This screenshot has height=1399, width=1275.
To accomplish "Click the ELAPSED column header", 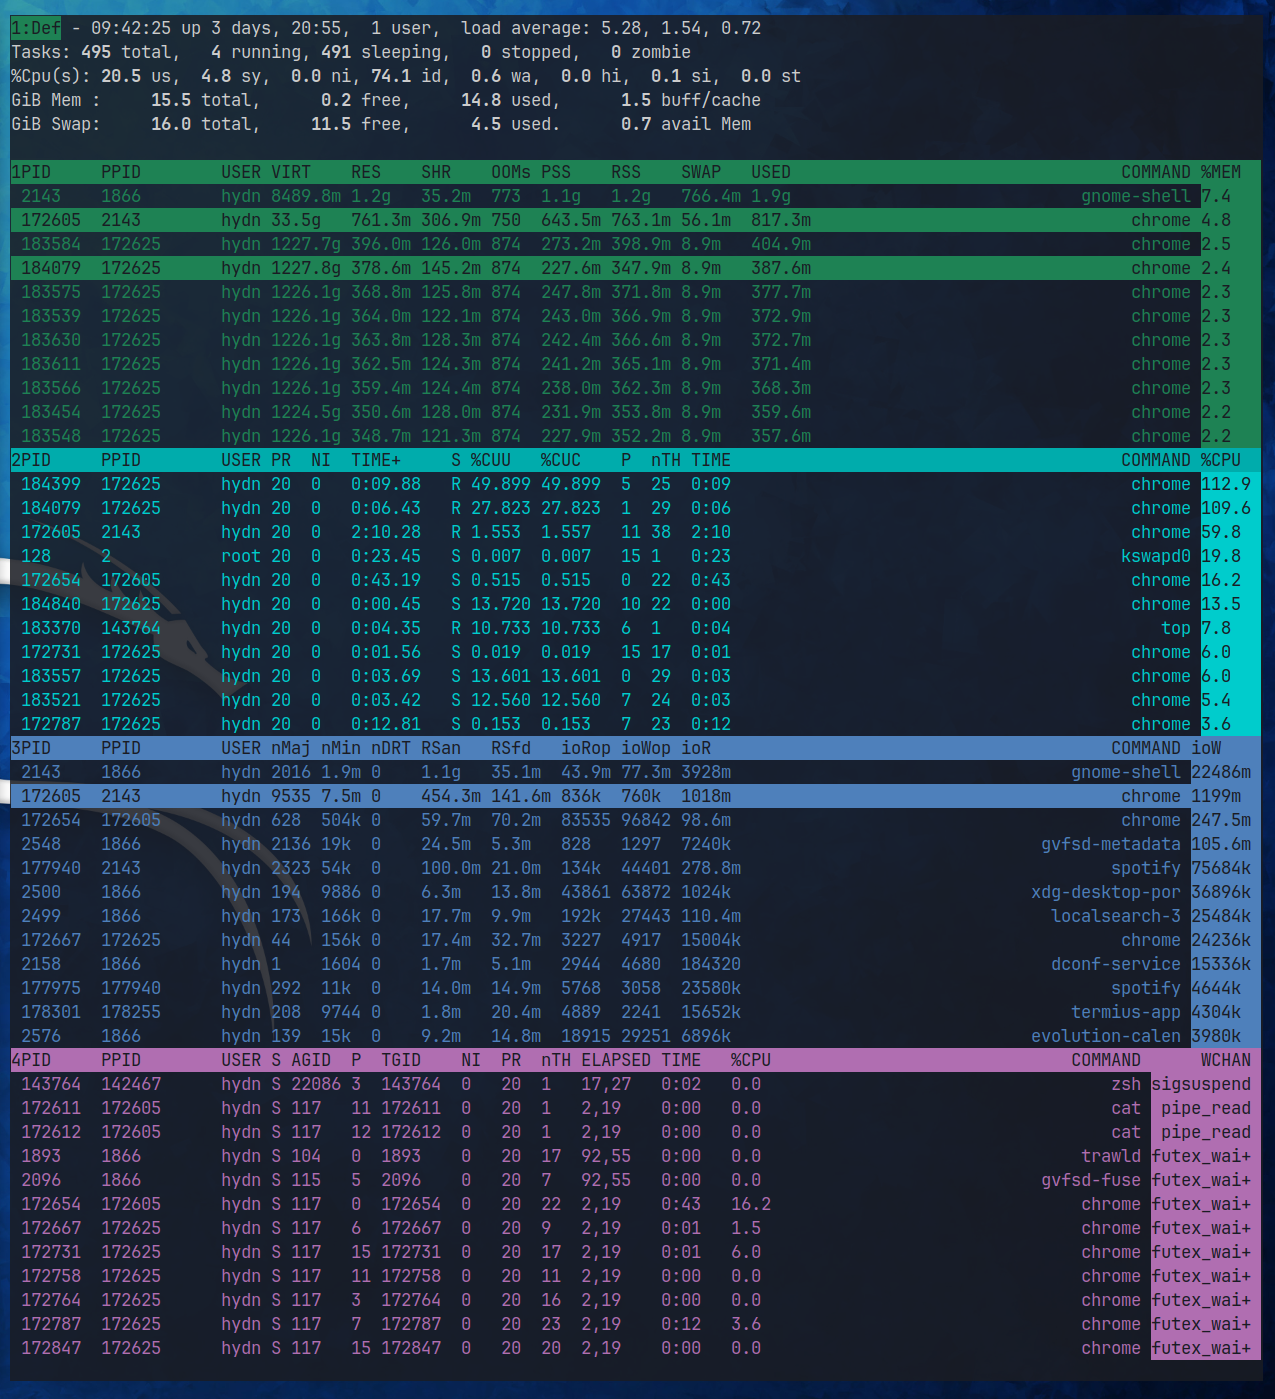I will coord(616,1060).
